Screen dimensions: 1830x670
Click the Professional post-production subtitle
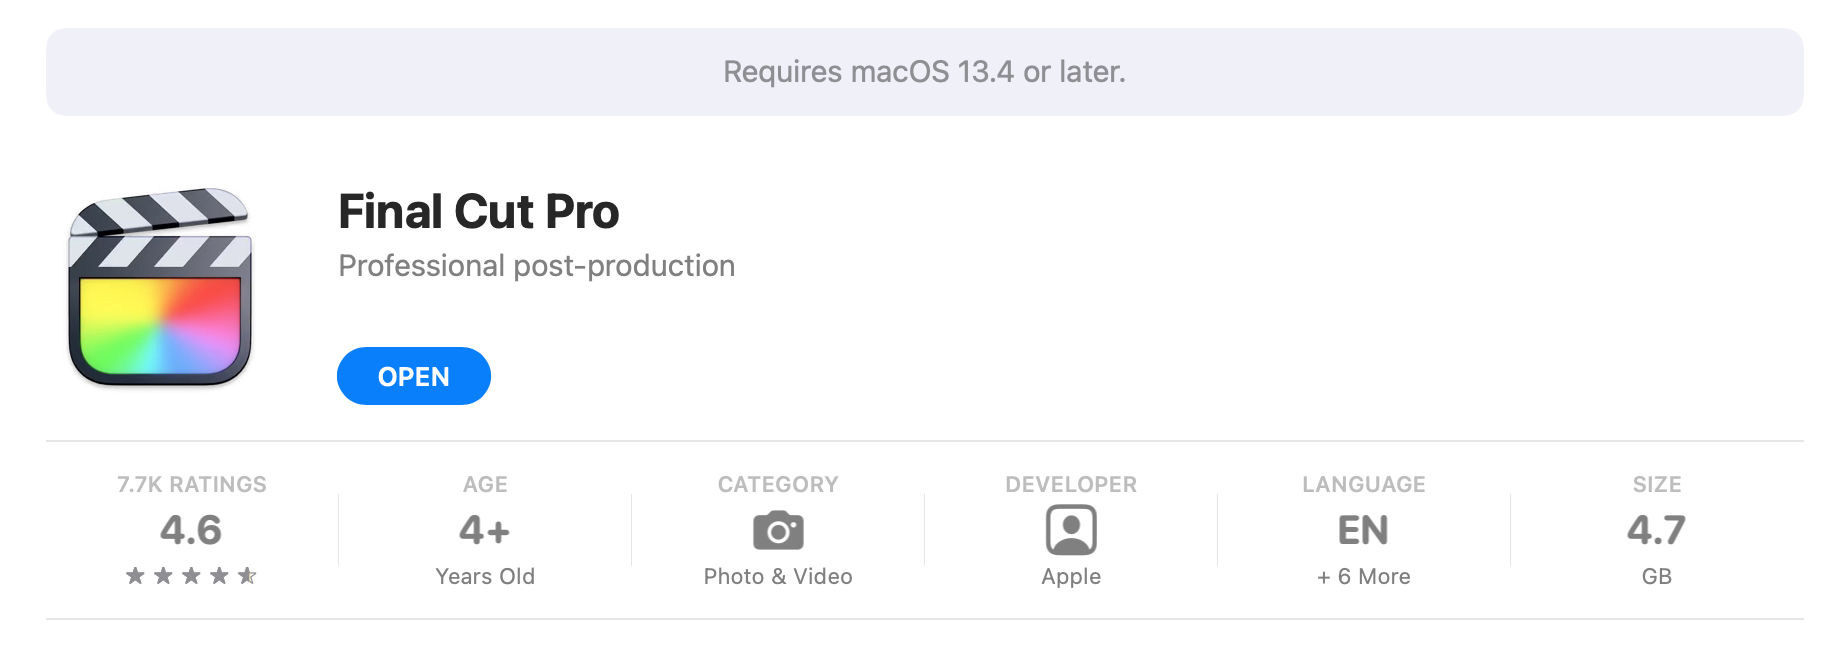(536, 266)
